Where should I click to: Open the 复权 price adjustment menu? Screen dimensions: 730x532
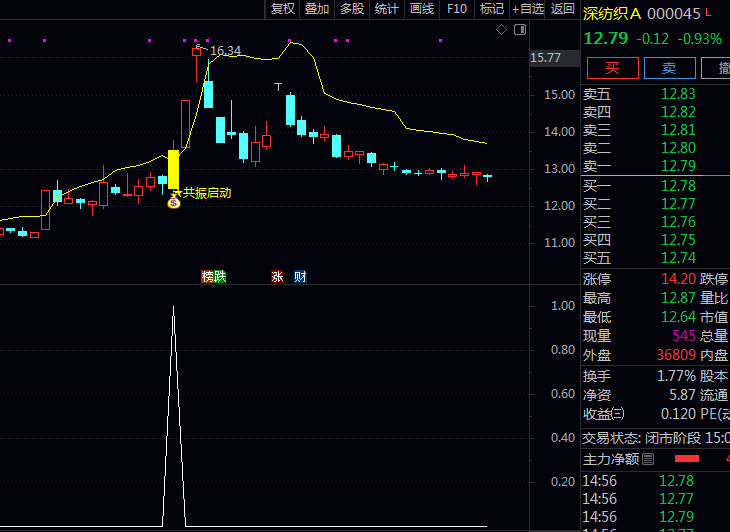pyautogui.click(x=283, y=9)
